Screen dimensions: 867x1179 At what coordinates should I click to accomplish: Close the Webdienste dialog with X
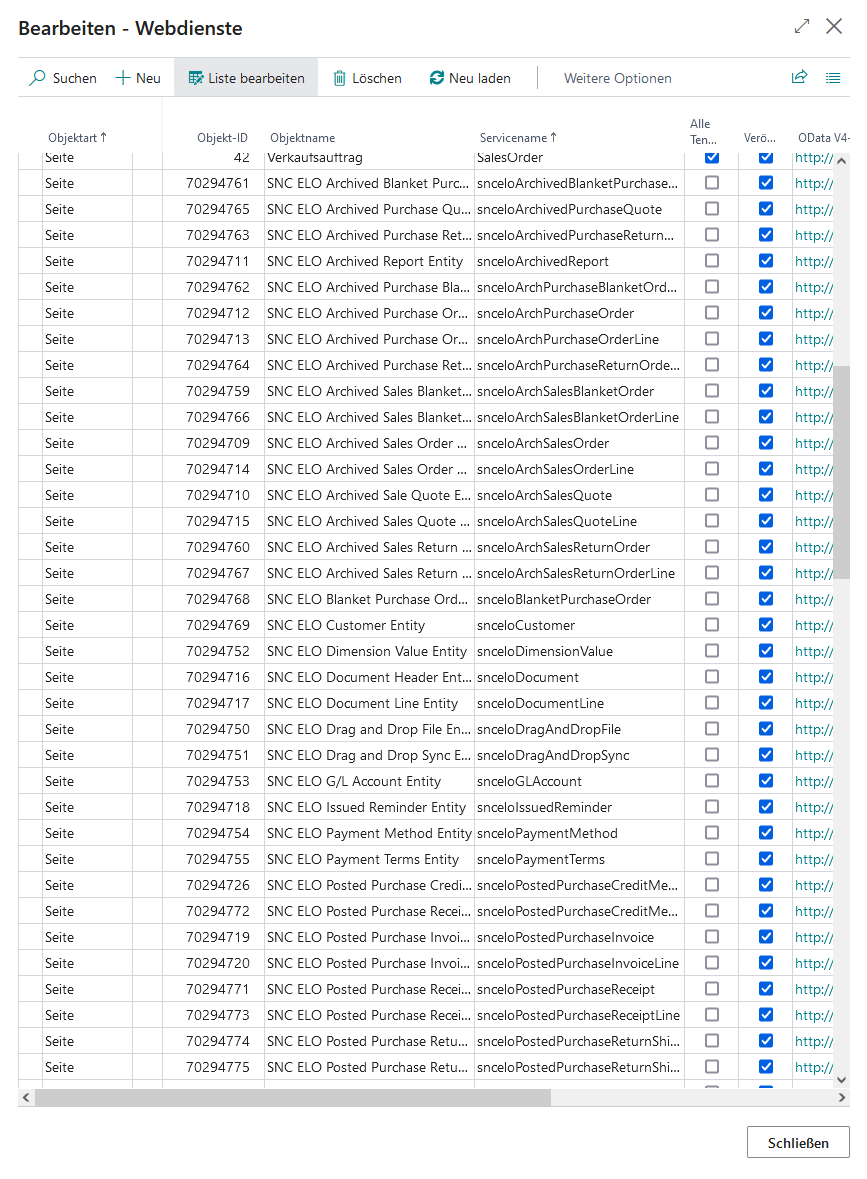tap(834, 27)
